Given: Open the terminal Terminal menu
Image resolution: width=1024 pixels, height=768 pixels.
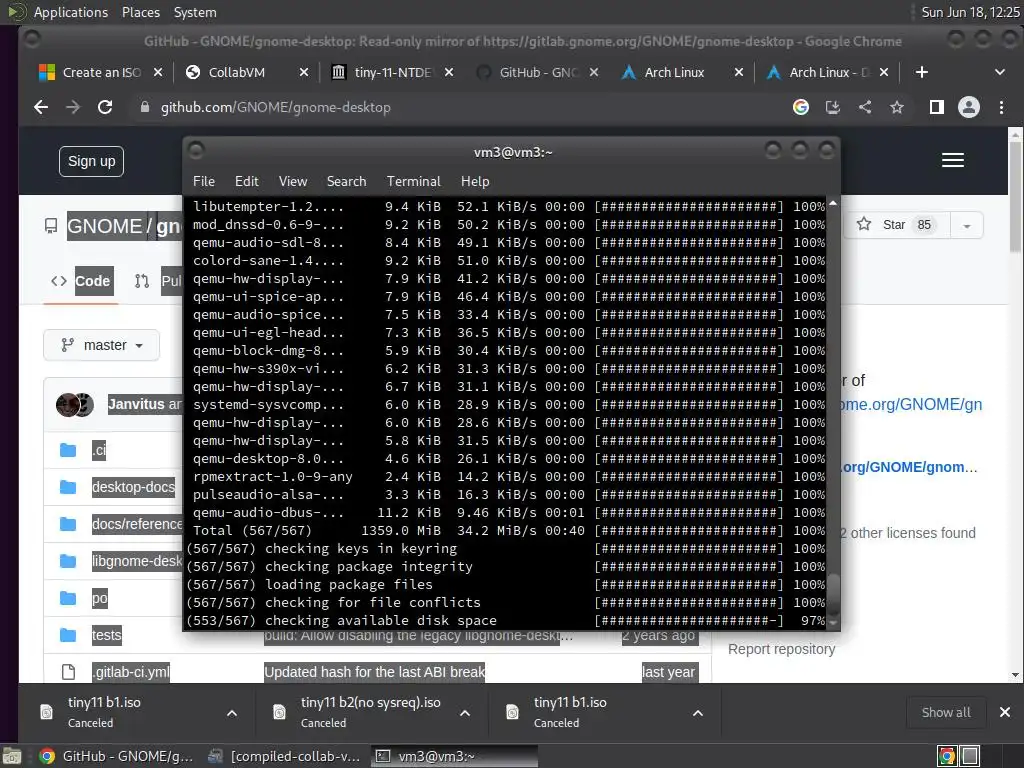Looking at the screenshot, I should click(x=413, y=181).
